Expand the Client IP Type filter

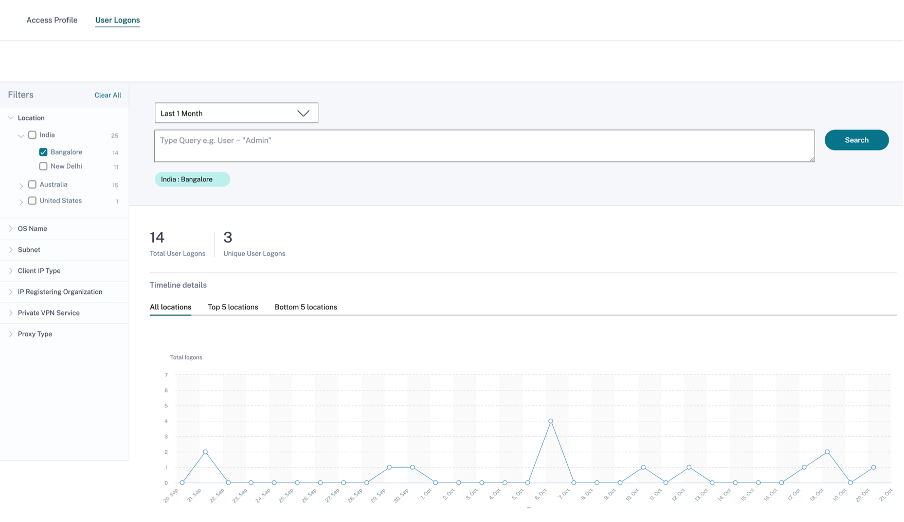coord(11,271)
